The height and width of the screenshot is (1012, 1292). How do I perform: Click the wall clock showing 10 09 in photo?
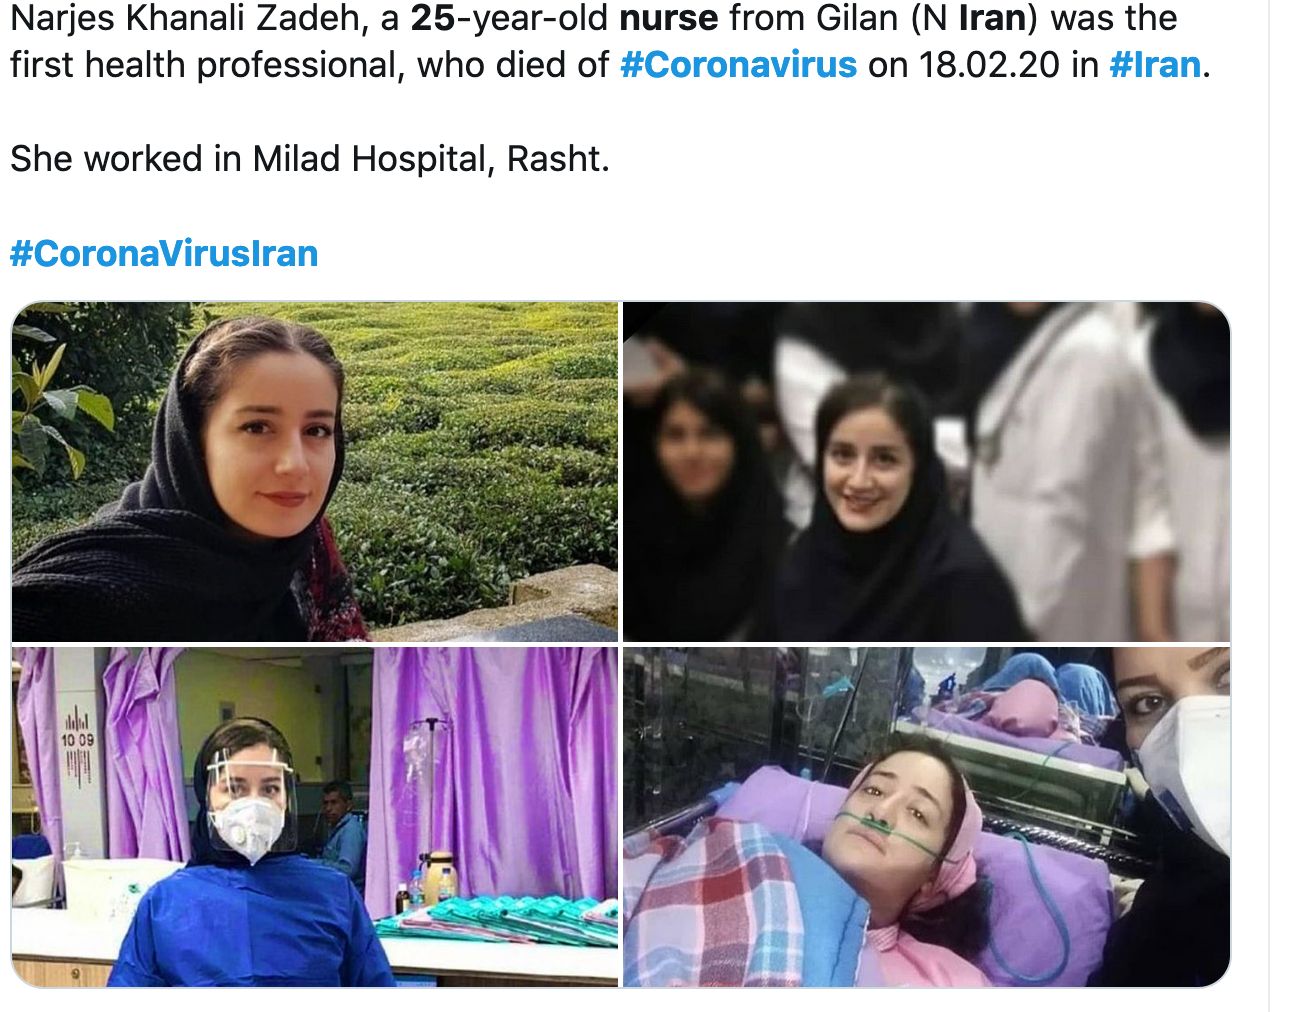(77, 743)
